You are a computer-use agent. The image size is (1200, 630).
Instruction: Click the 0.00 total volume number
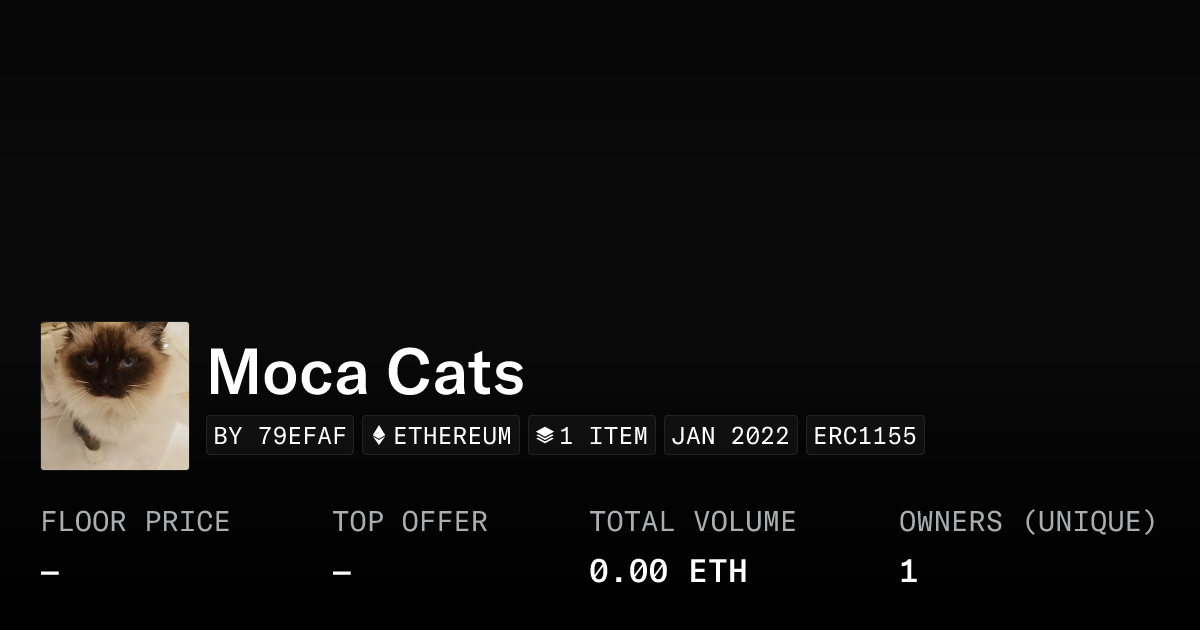coord(628,572)
